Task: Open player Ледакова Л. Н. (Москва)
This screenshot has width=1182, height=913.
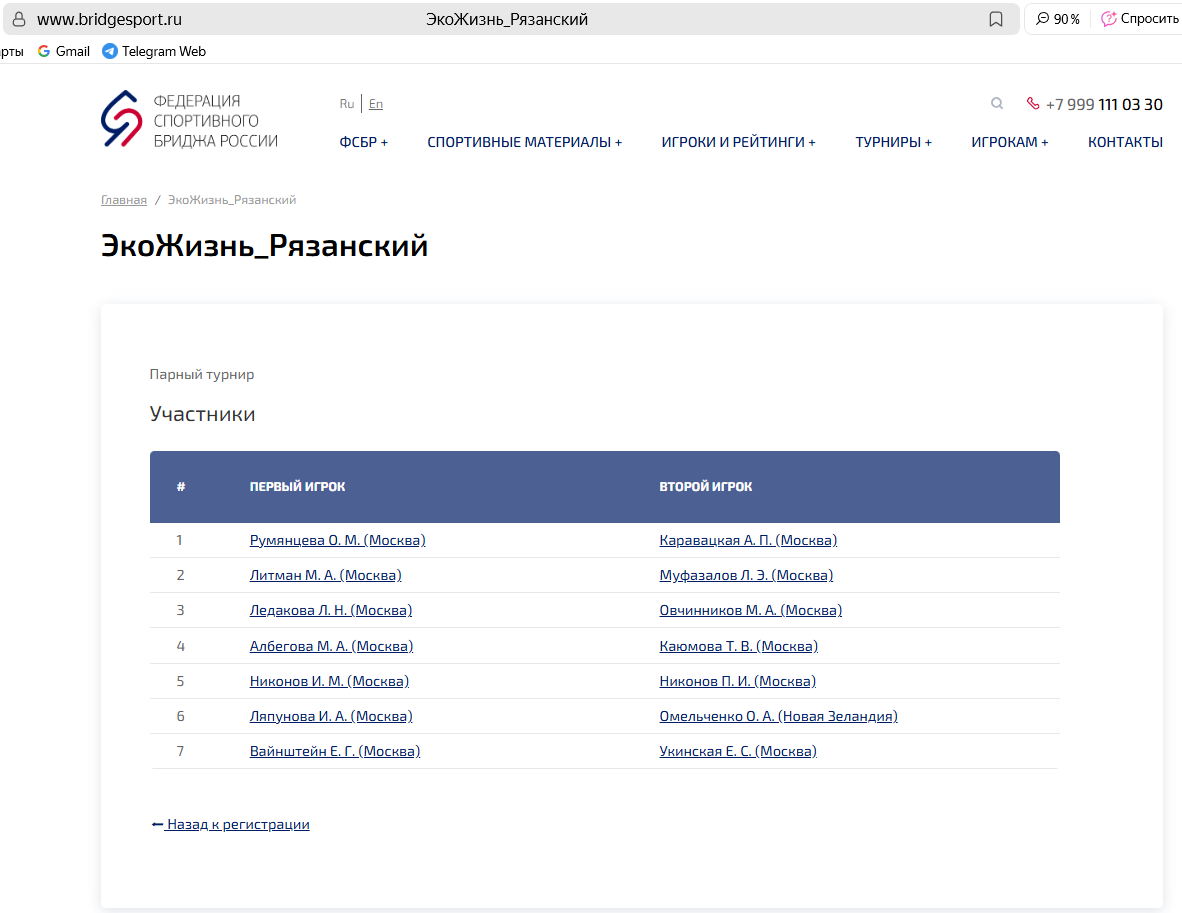Action: (x=331, y=610)
